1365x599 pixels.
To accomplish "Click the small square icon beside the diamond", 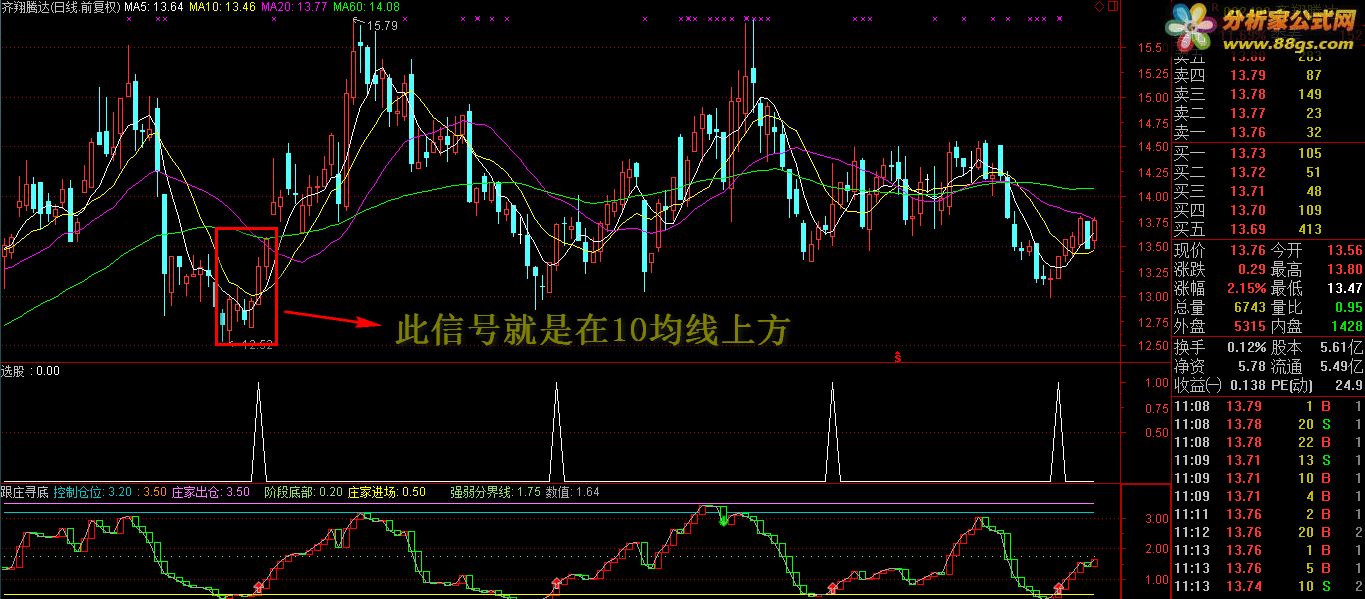I will click(1113, 7).
